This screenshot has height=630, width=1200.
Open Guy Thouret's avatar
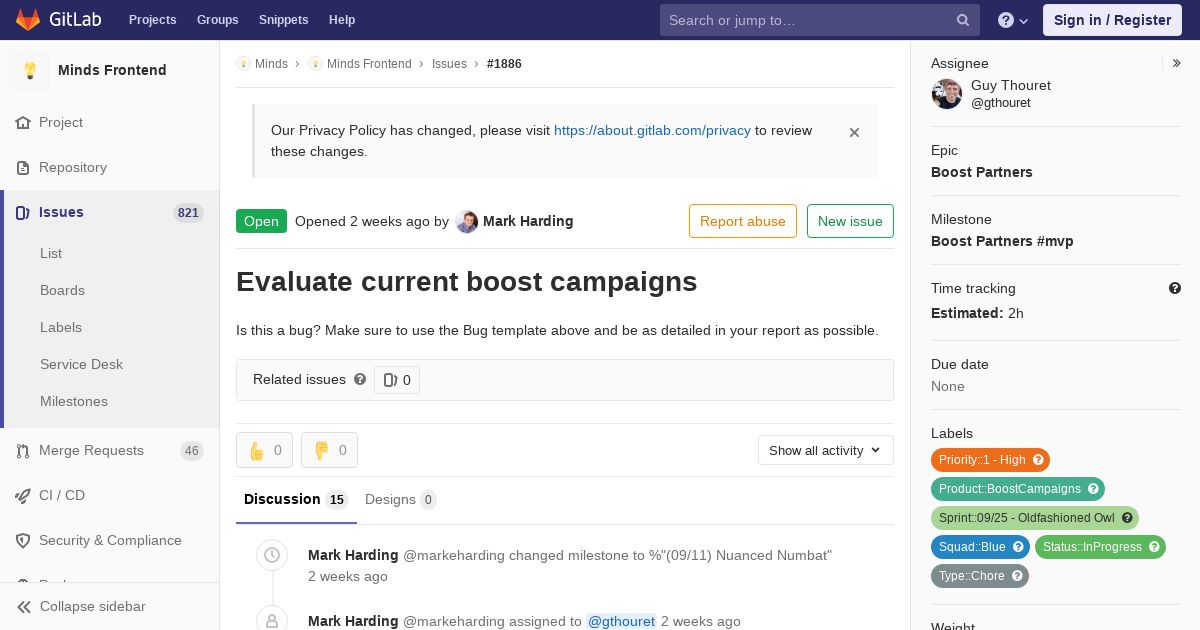pos(947,94)
